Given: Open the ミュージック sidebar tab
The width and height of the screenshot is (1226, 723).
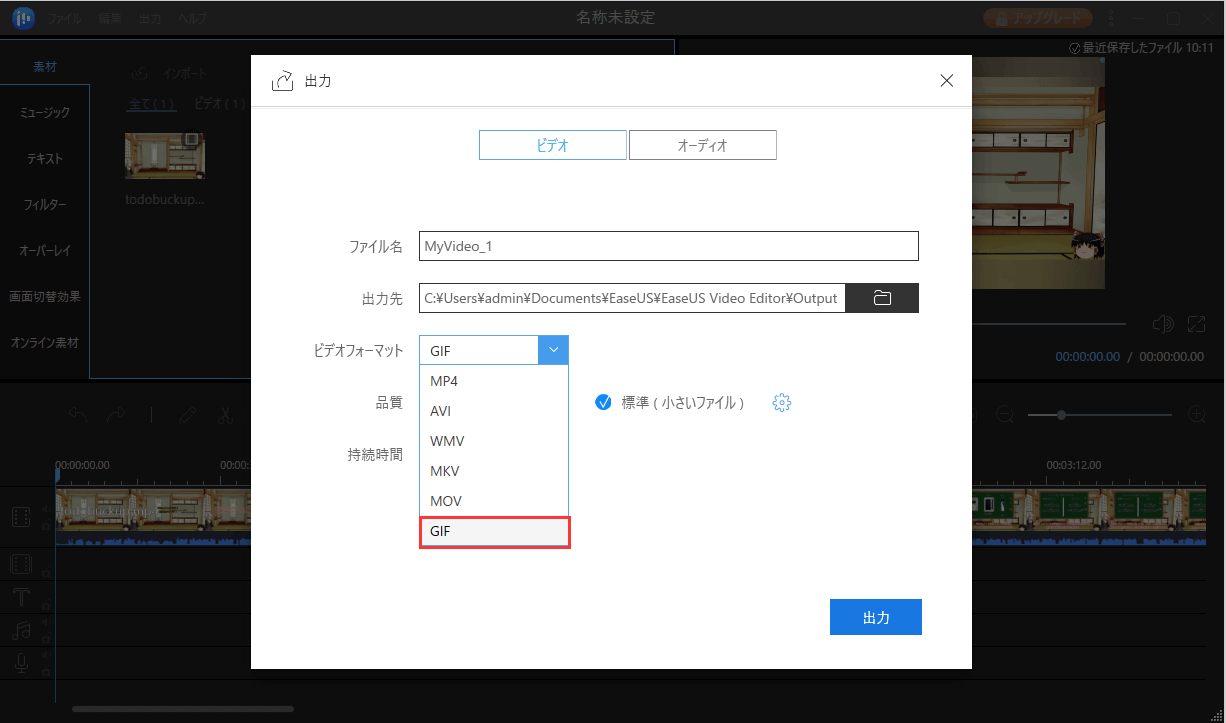Looking at the screenshot, I should 45,113.
